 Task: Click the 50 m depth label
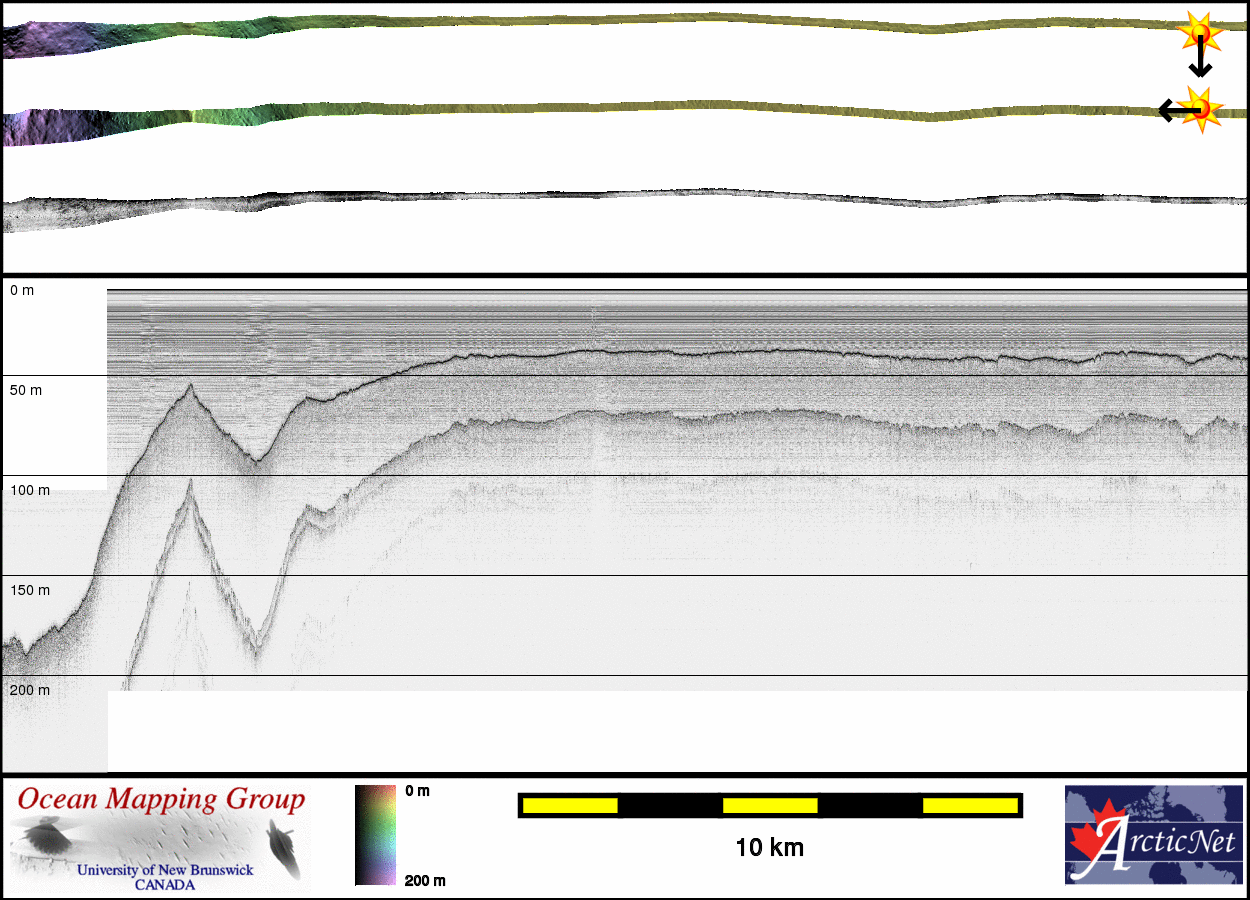(x=26, y=390)
